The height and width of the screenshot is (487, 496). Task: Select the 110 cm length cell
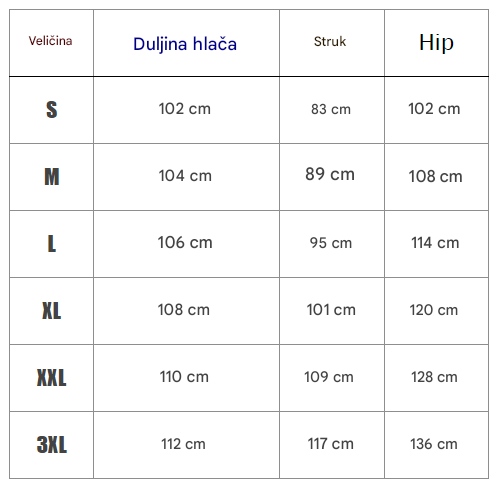184,377
